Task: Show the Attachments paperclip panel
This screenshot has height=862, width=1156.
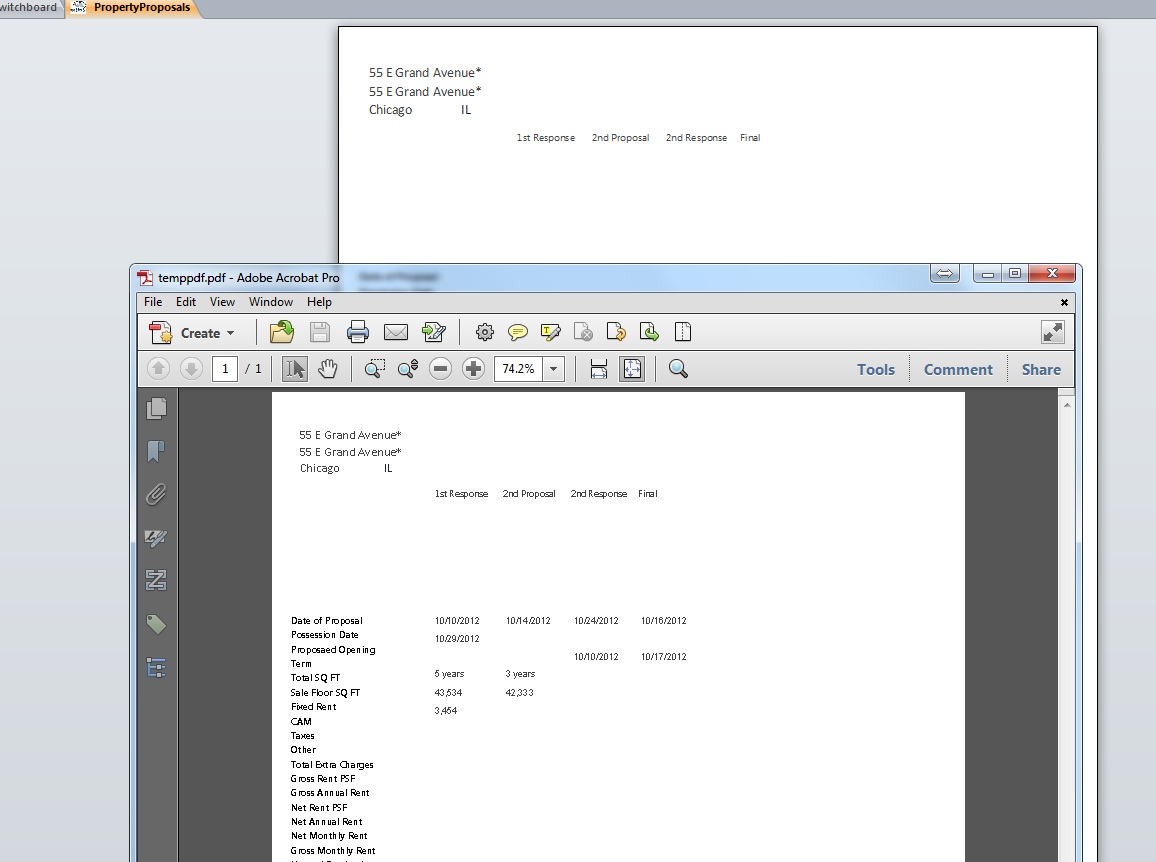Action: [156, 494]
